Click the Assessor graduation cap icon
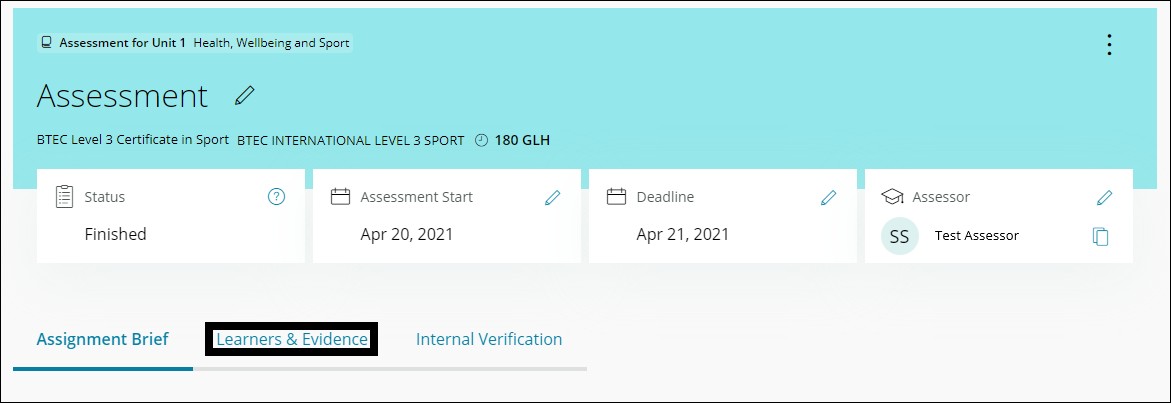This screenshot has height=403, width=1171. 892,197
